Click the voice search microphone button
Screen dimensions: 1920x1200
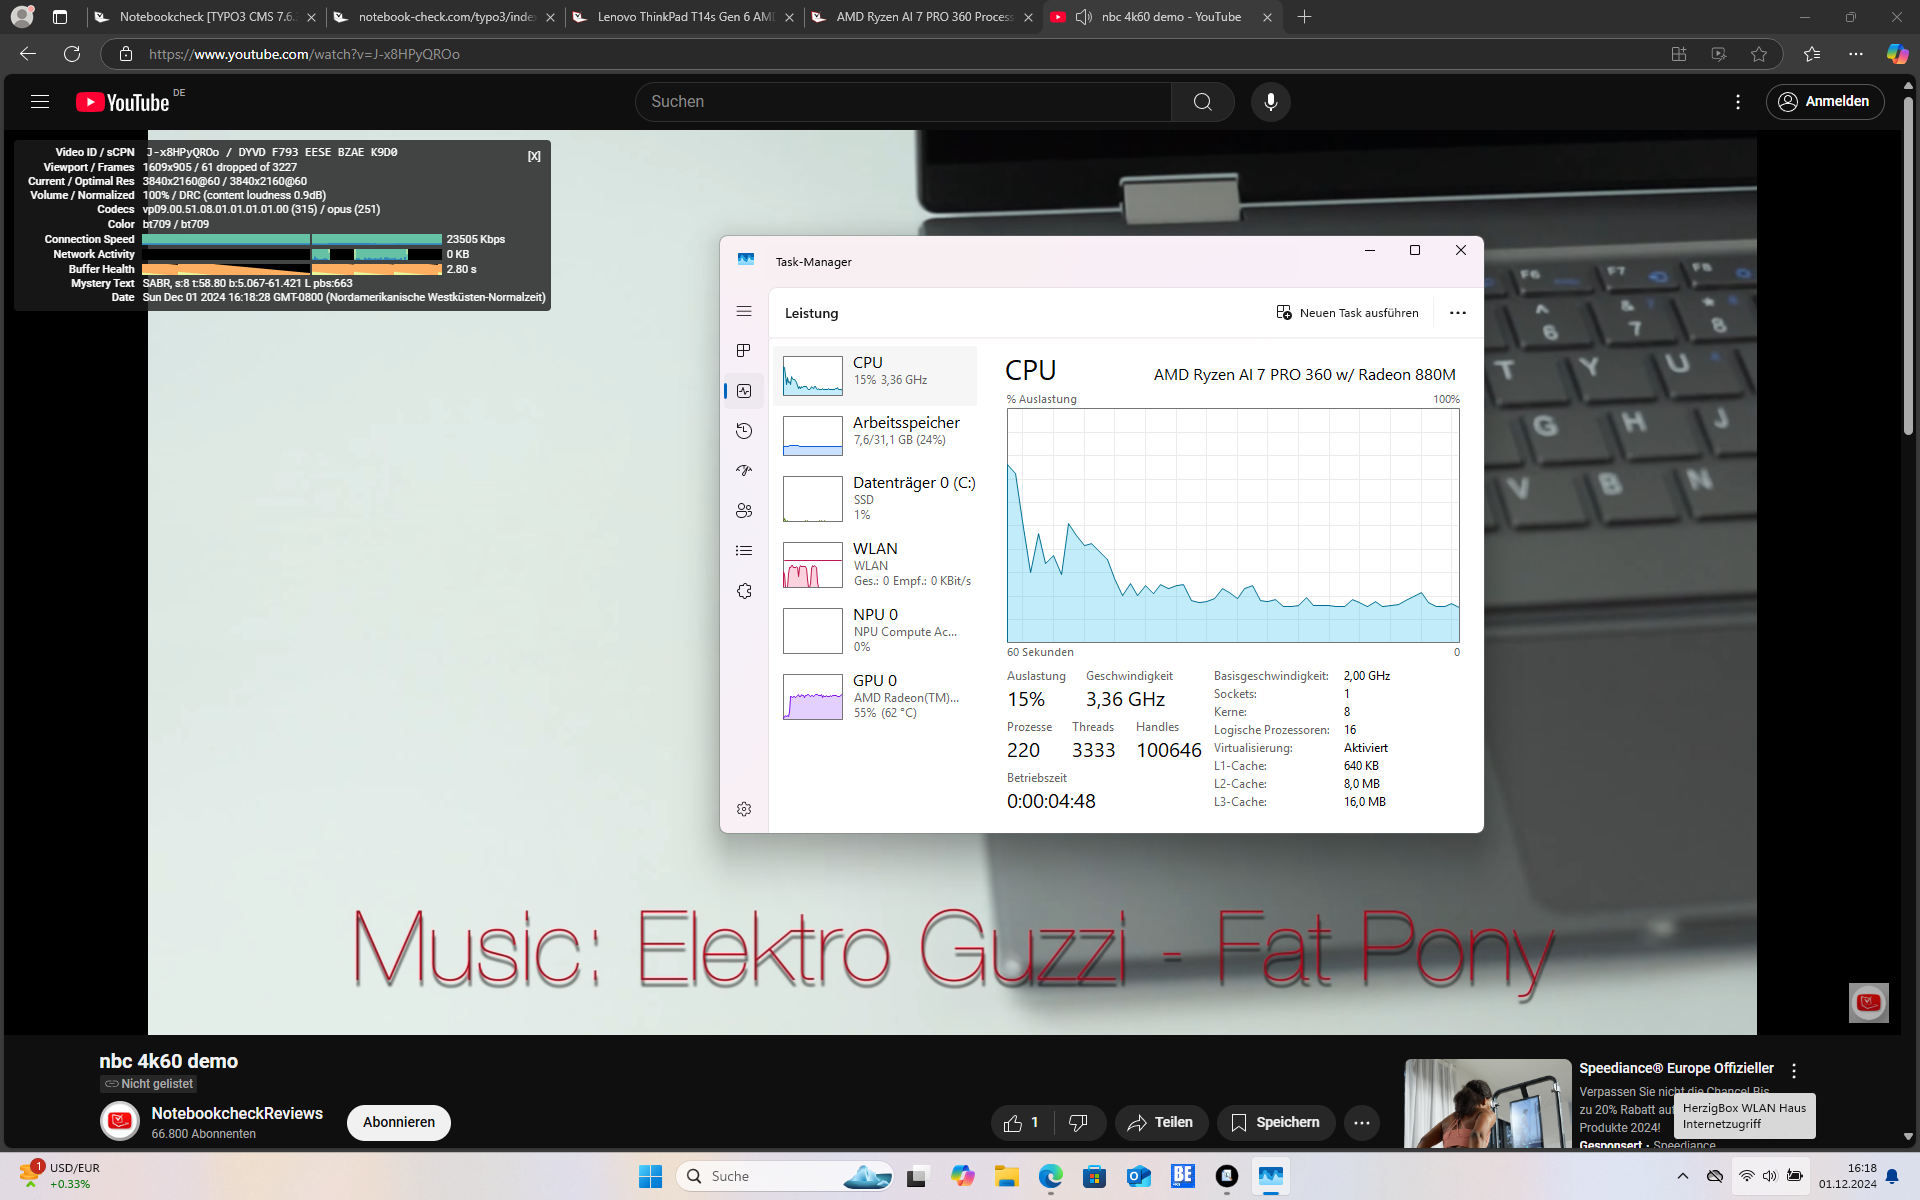click(1270, 101)
